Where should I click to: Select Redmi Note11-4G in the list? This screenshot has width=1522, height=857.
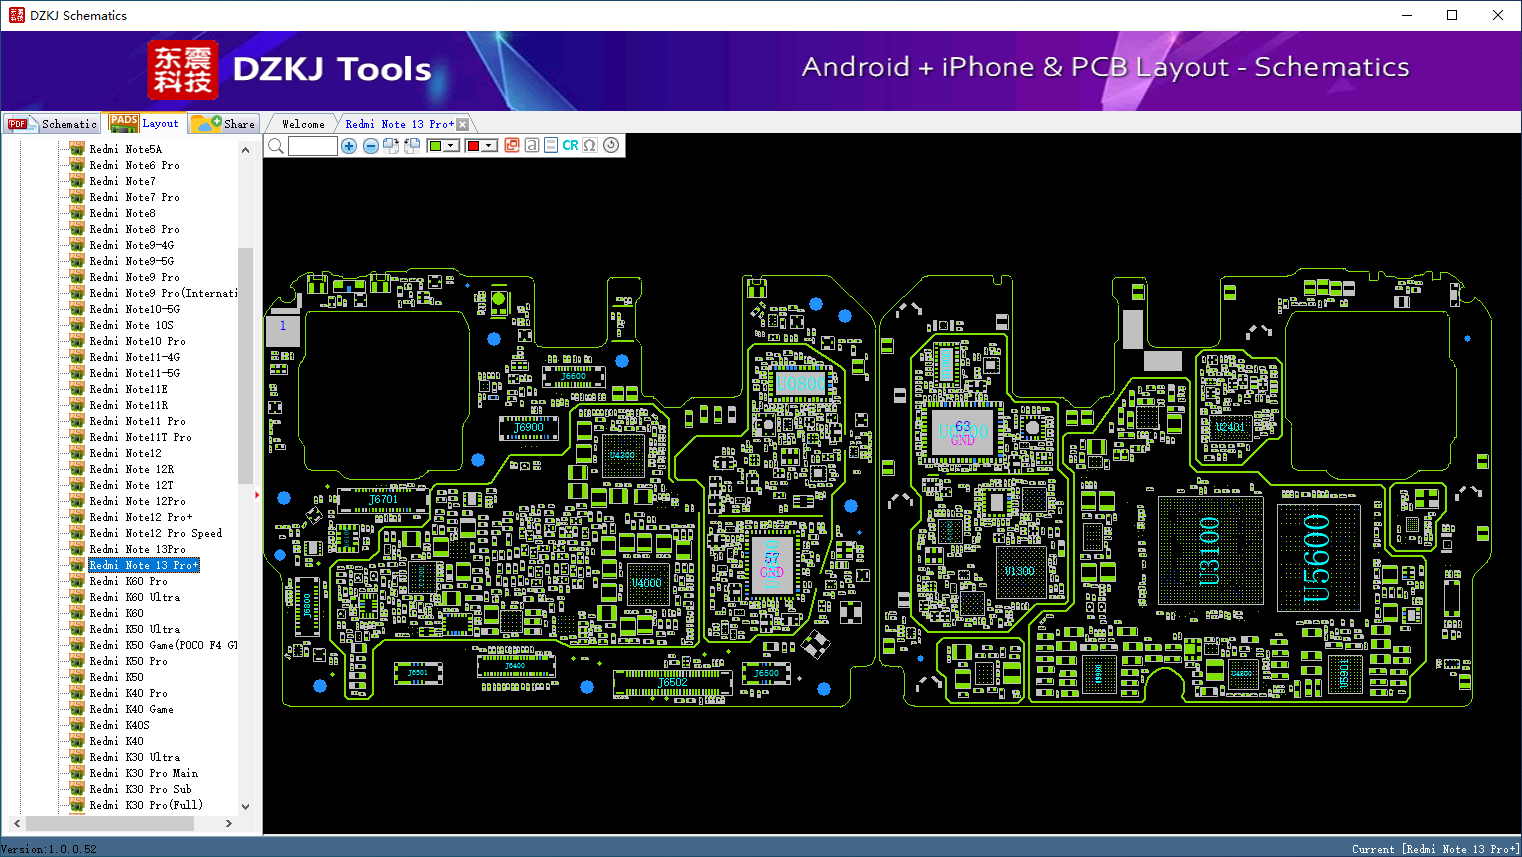134,357
